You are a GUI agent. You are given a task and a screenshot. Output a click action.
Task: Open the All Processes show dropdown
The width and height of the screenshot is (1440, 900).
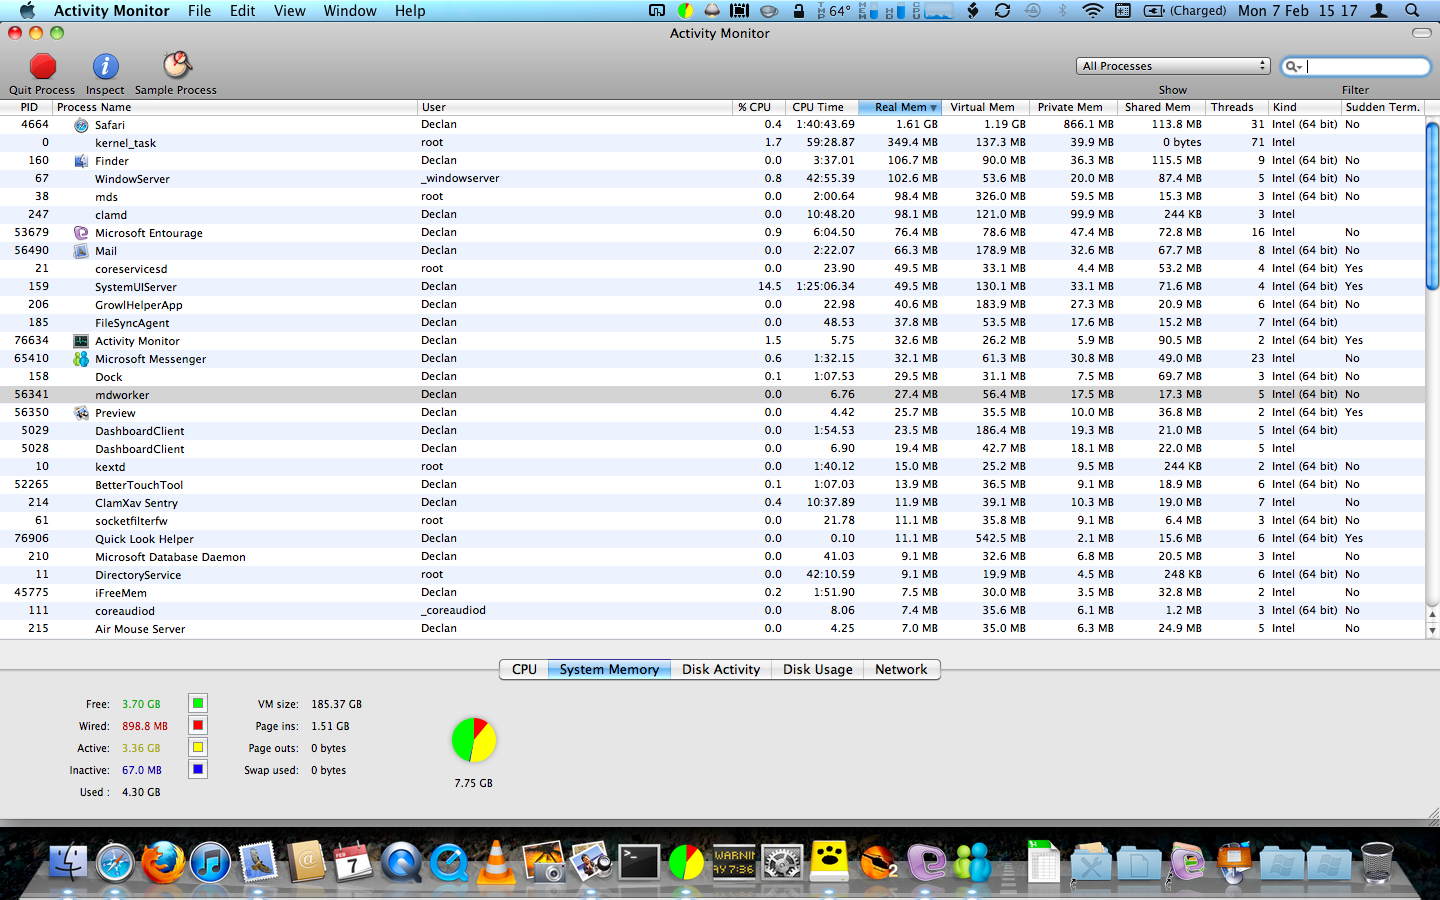point(1173,66)
